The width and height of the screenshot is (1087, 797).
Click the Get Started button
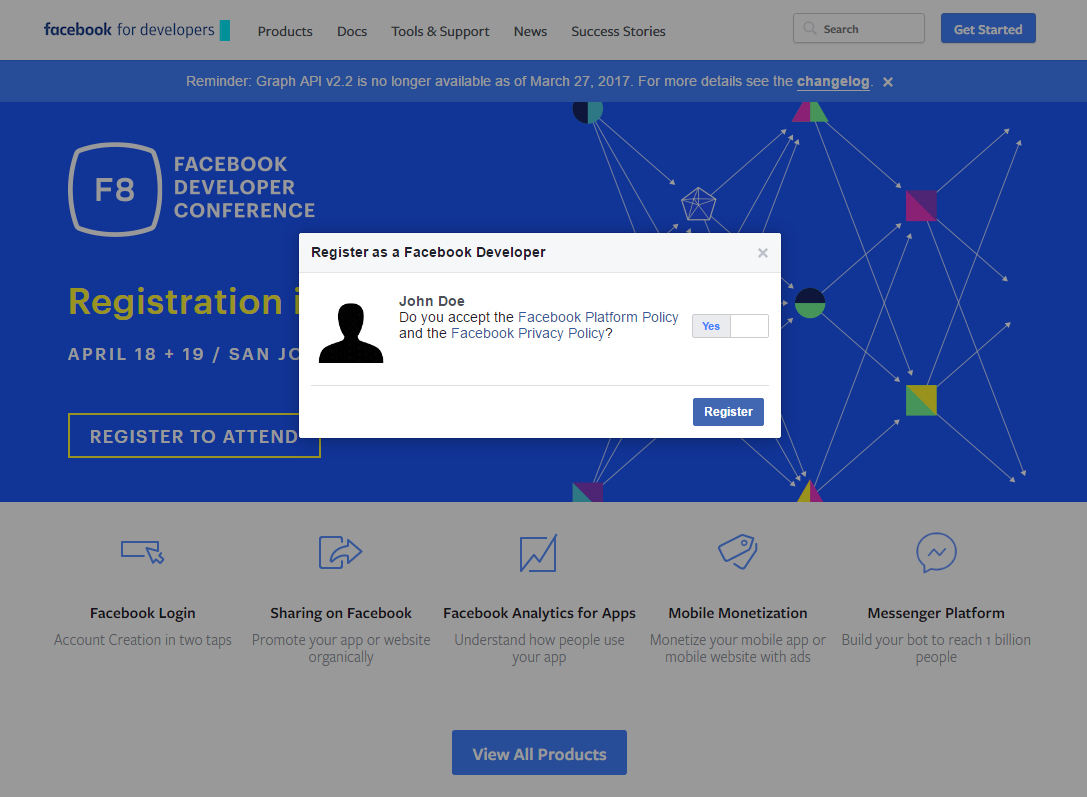[x=988, y=28]
